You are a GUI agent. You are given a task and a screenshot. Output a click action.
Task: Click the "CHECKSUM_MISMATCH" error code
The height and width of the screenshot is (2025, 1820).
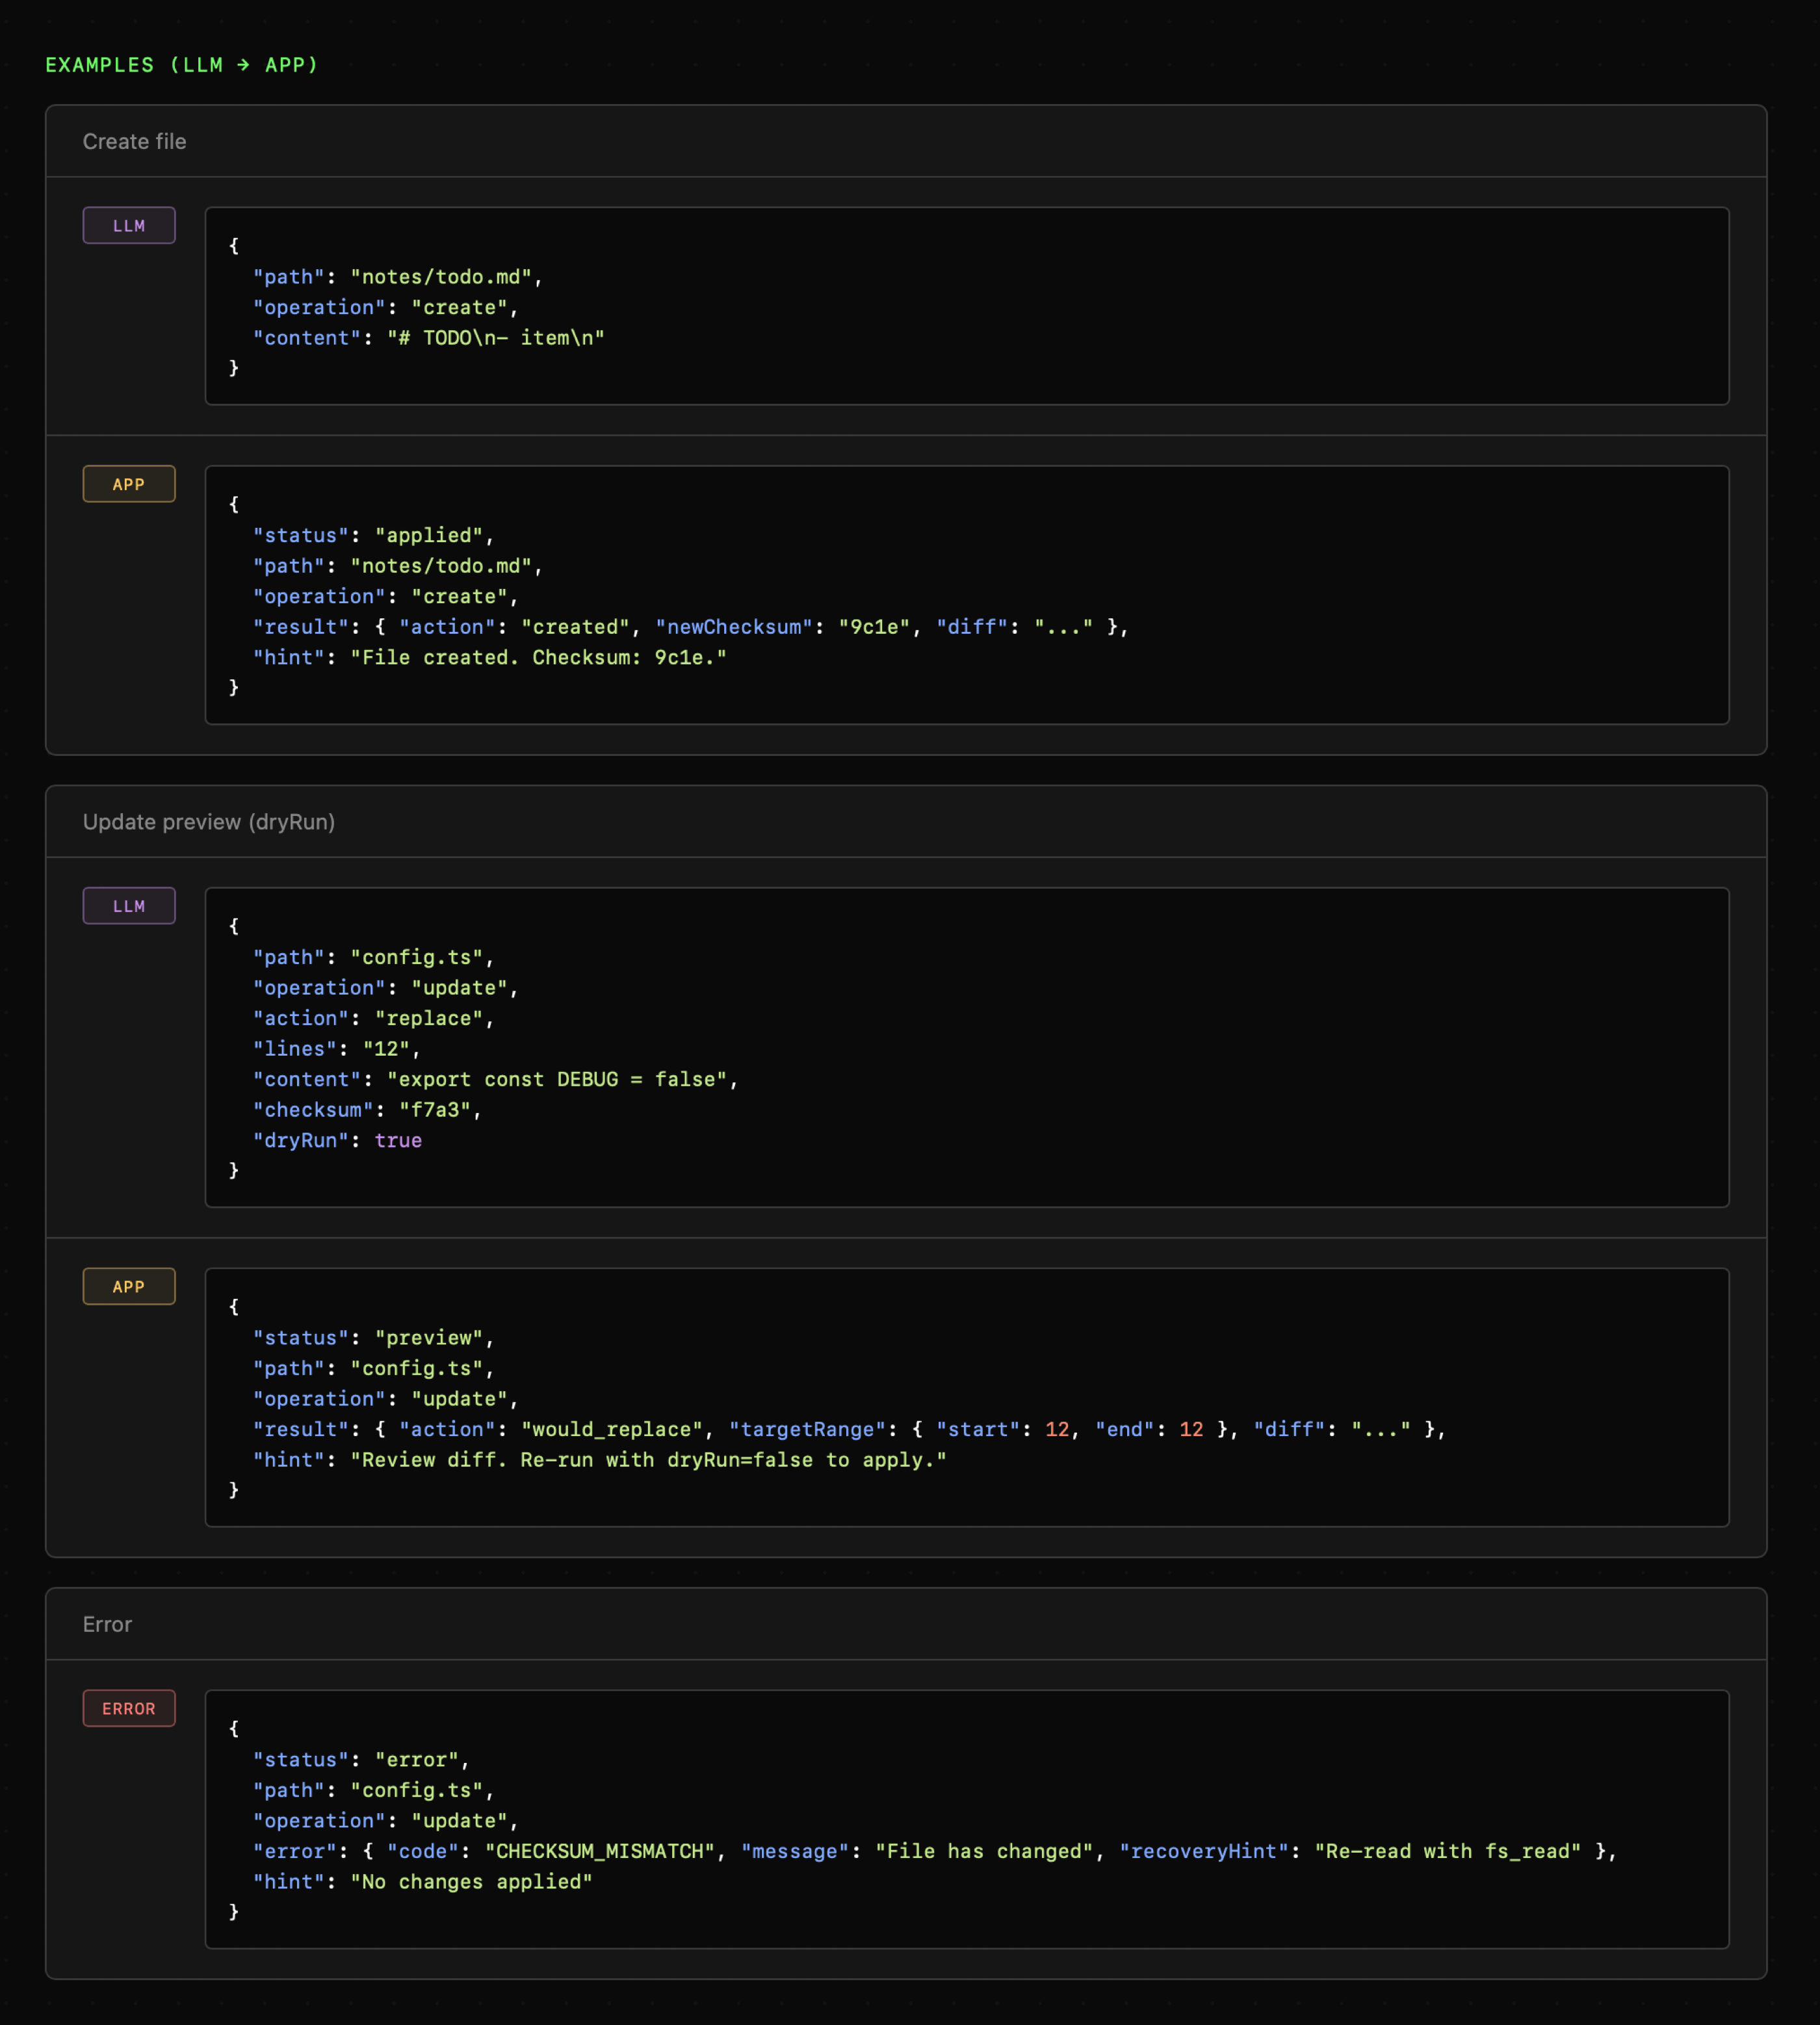pos(600,1852)
